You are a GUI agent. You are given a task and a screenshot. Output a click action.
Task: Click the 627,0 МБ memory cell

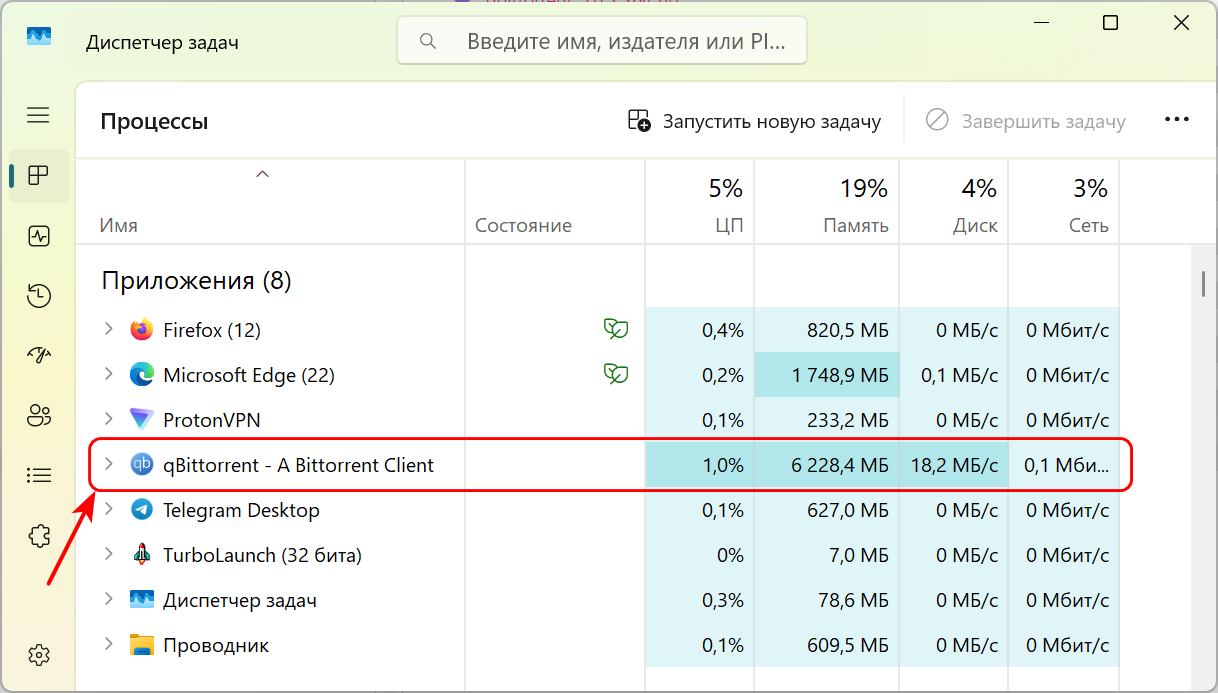pos(827,510)
